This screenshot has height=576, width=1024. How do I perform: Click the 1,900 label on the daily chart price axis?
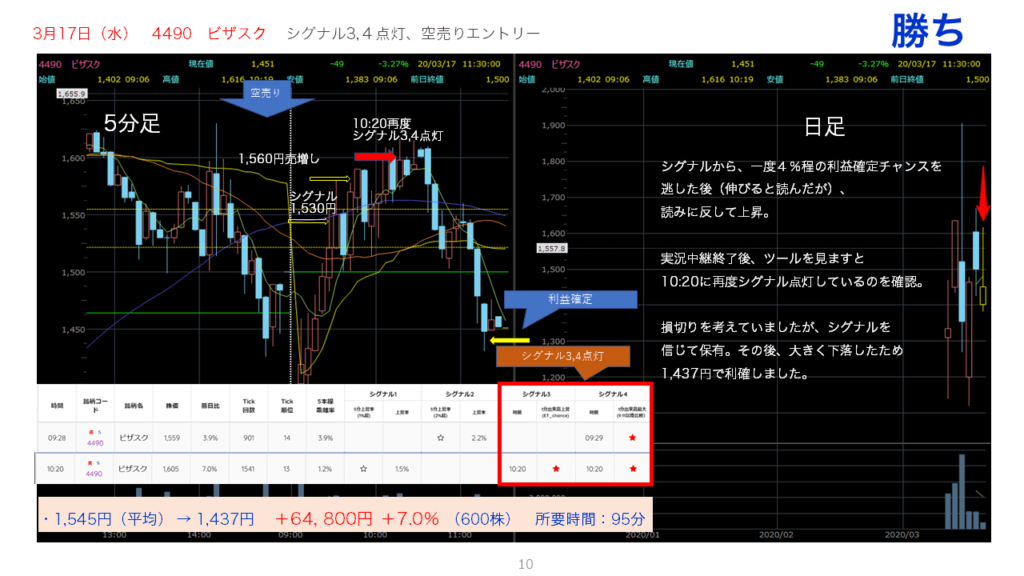(x=553, y=125)
